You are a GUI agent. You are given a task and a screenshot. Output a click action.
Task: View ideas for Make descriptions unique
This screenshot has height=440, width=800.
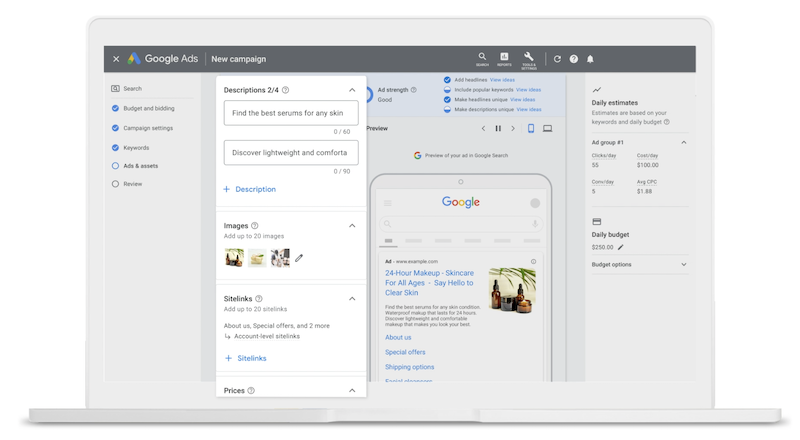click(529, 109)
